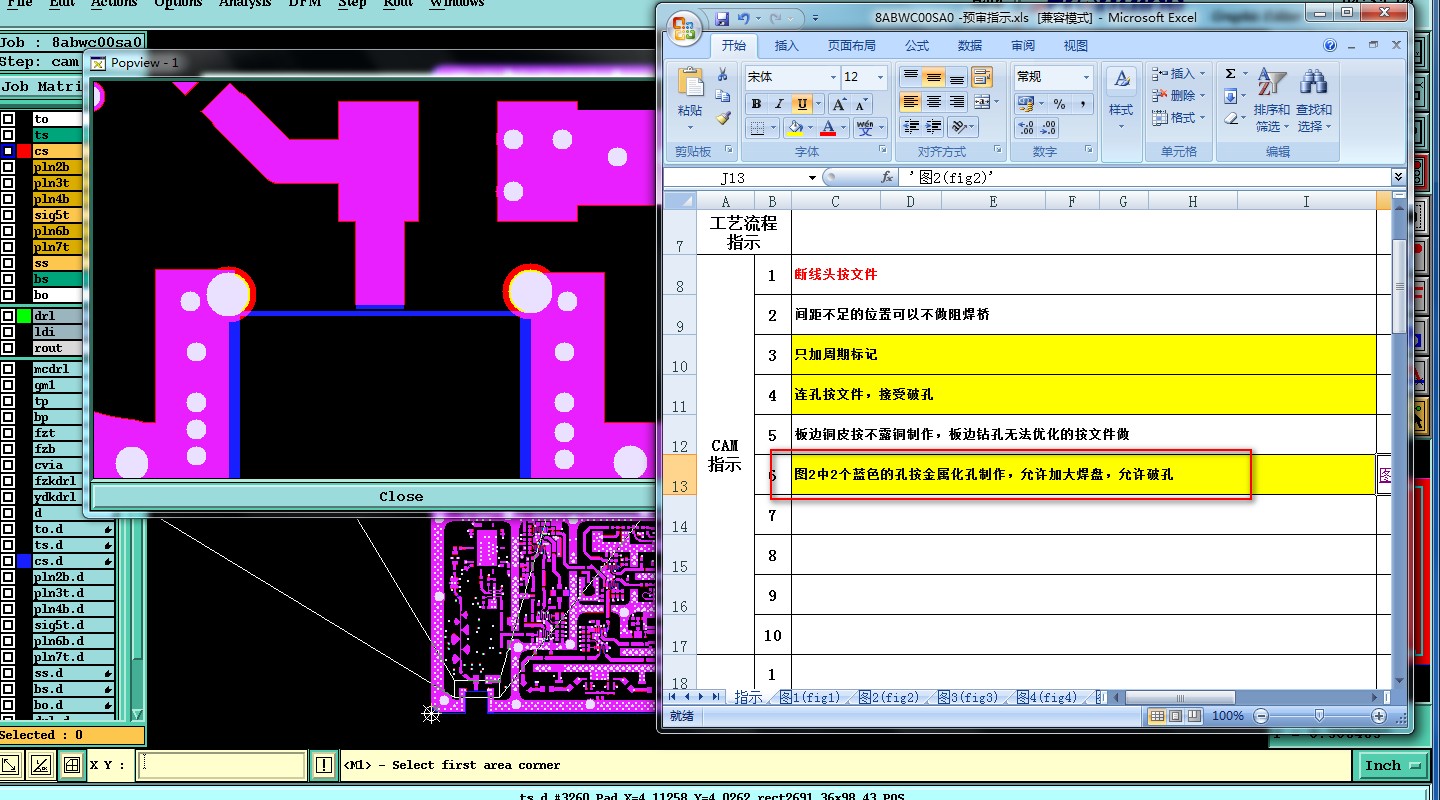1440x800 pixels.
Task: Click the Excel zoom-out minus button
Action: pyautogui.click(x=1260, y=716)
